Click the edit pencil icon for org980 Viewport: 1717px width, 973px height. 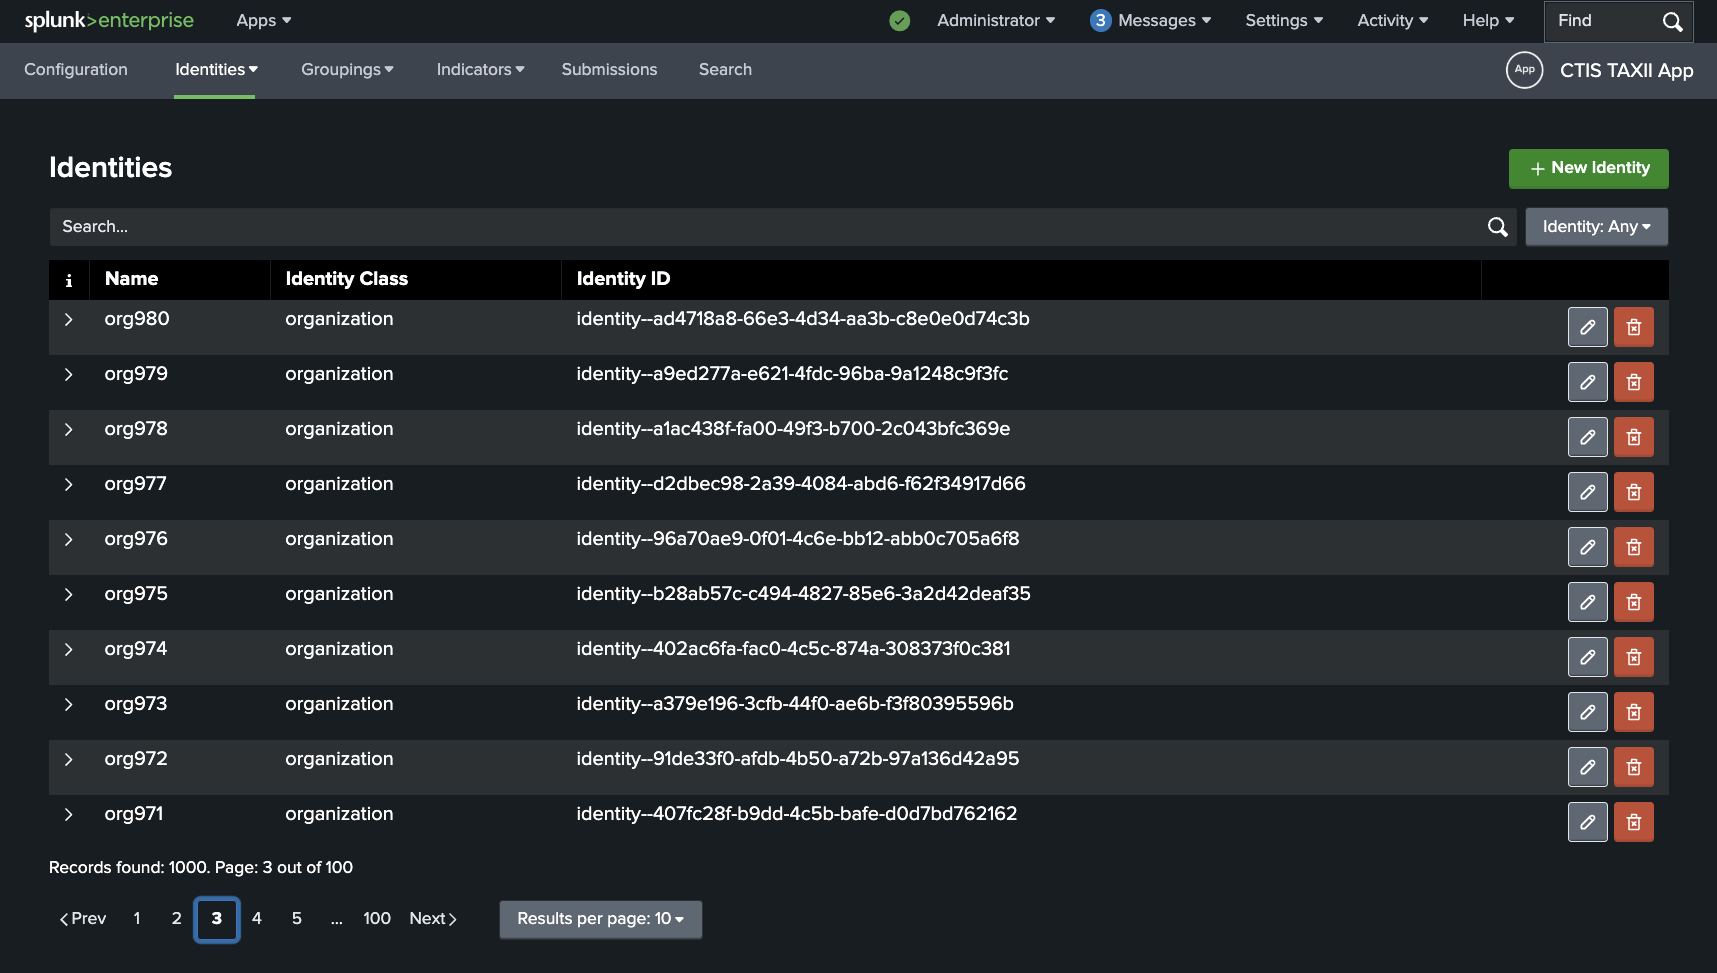[x=1587, y=327]
